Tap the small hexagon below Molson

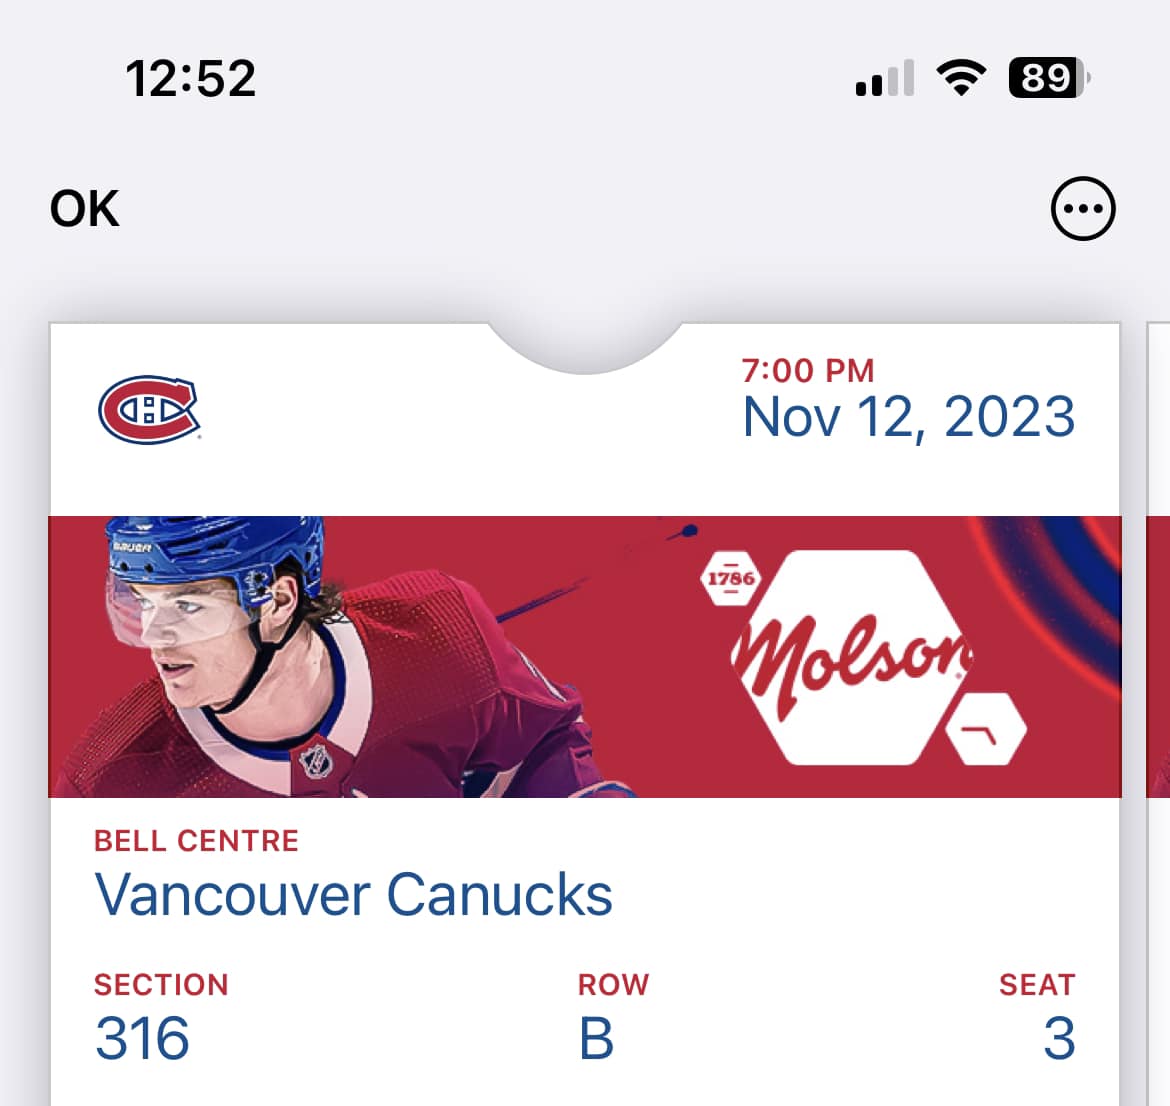tap(986, 732)
